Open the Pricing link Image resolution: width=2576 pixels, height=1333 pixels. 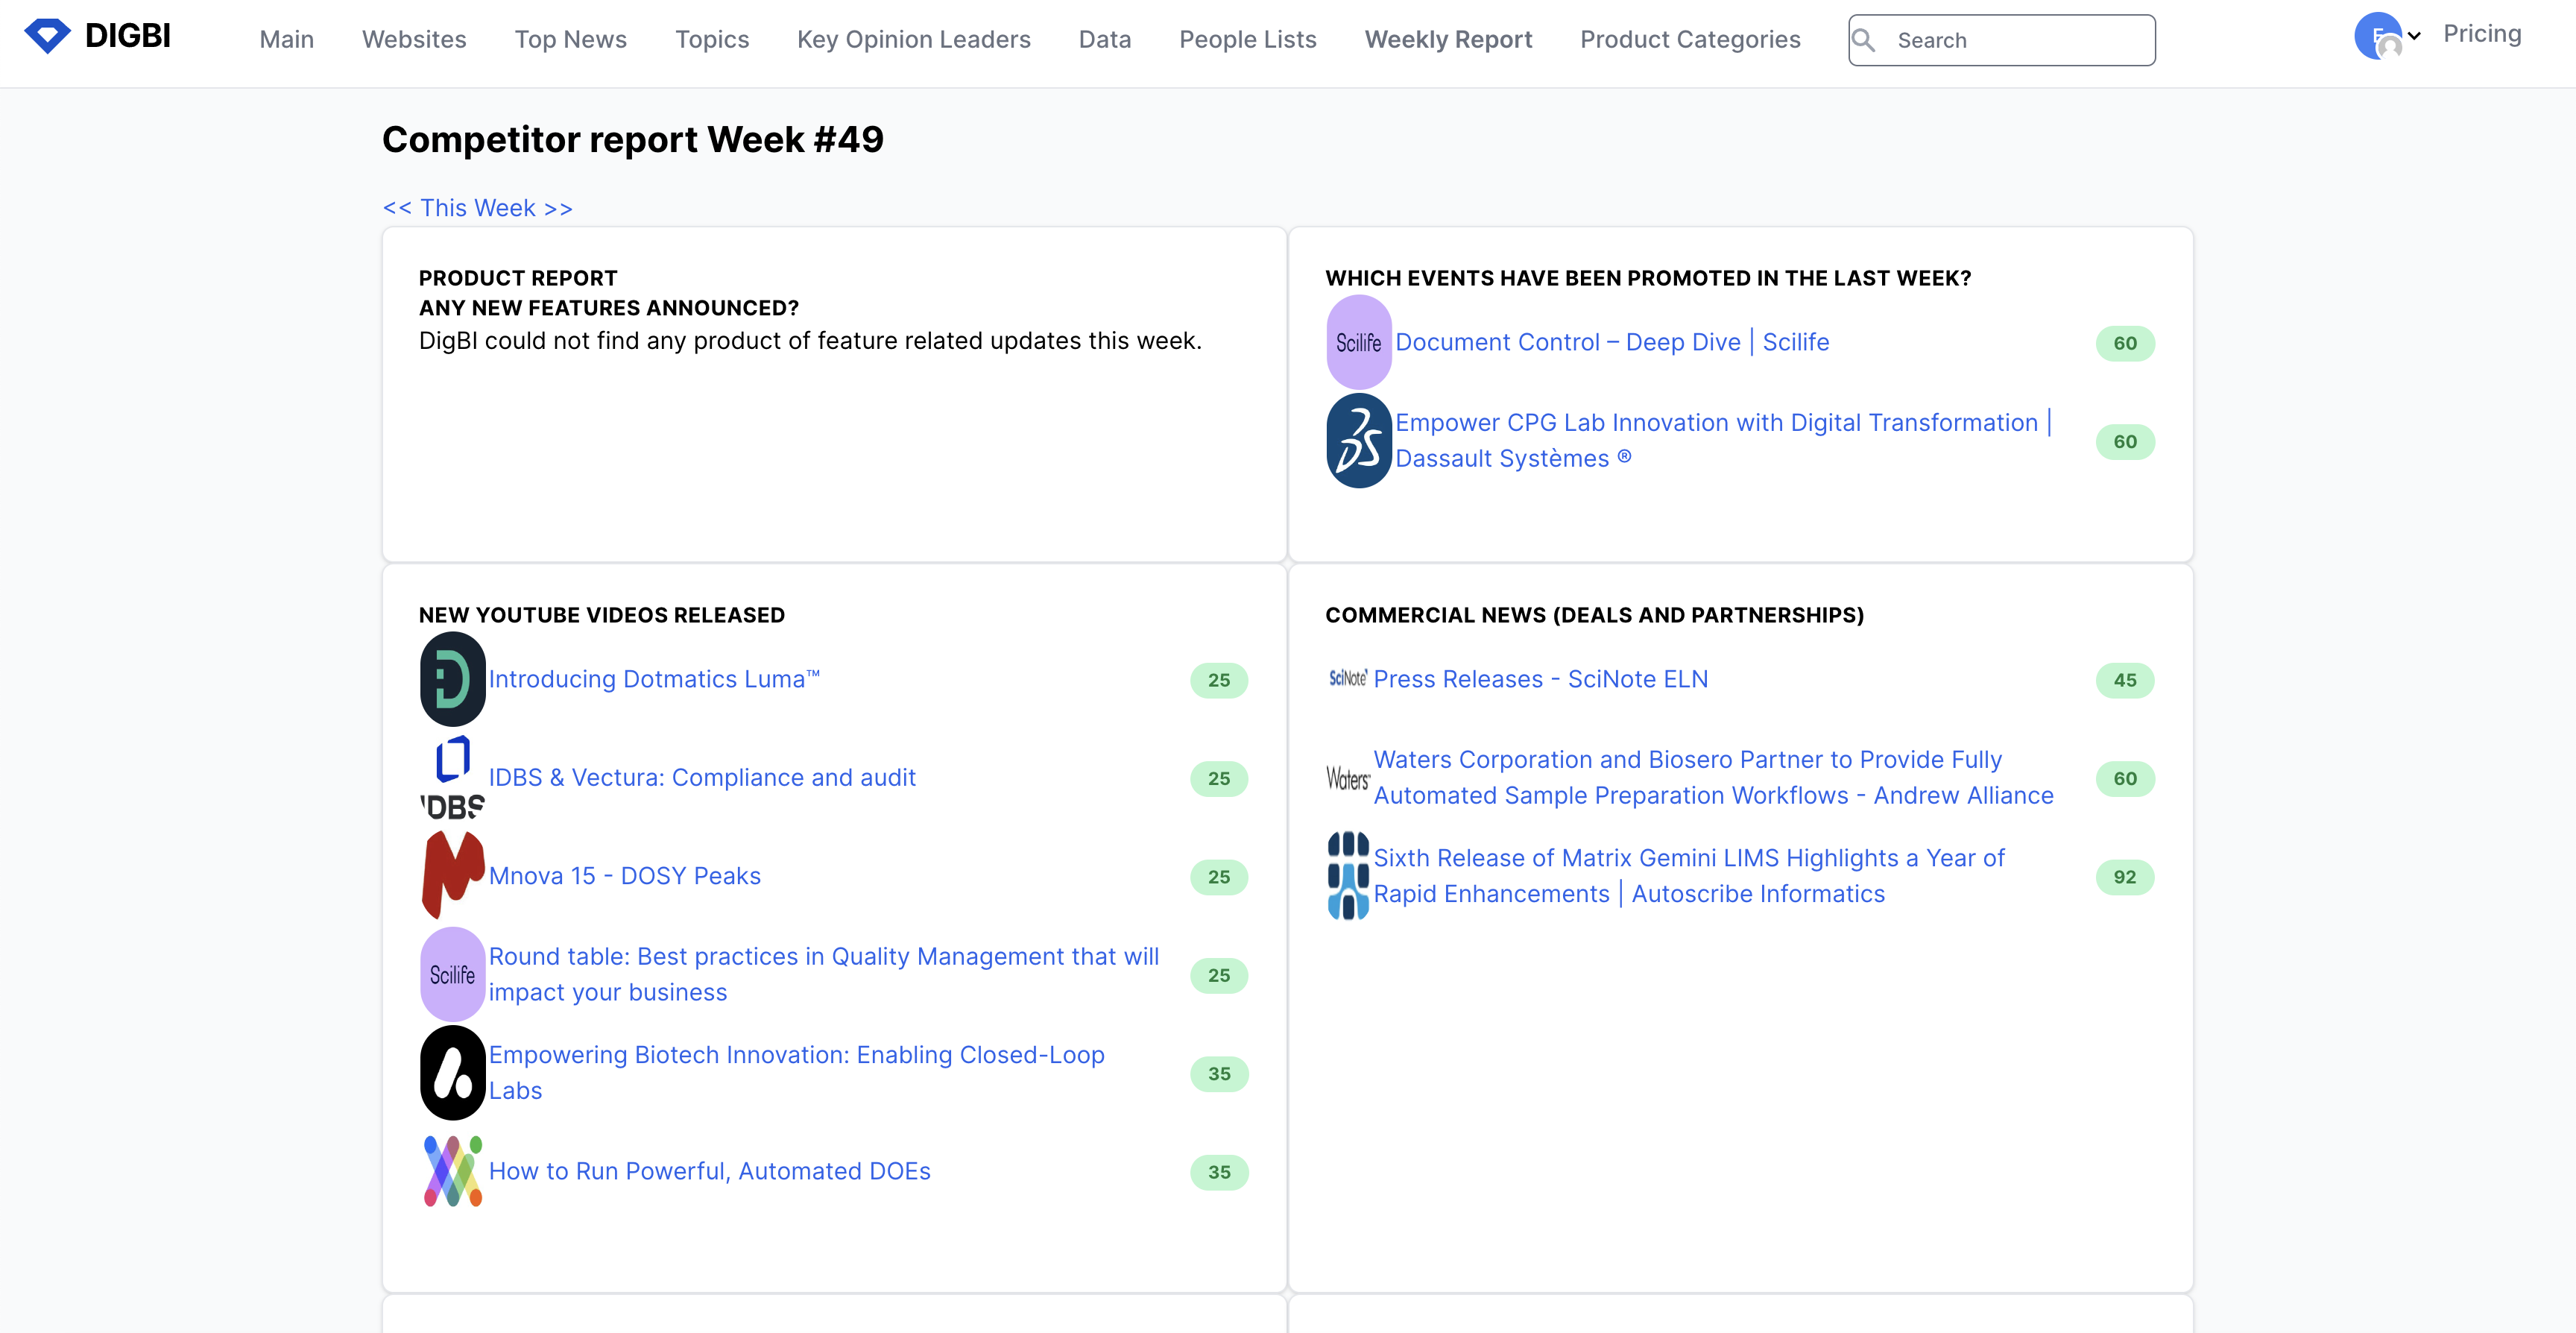[2482, 33]
